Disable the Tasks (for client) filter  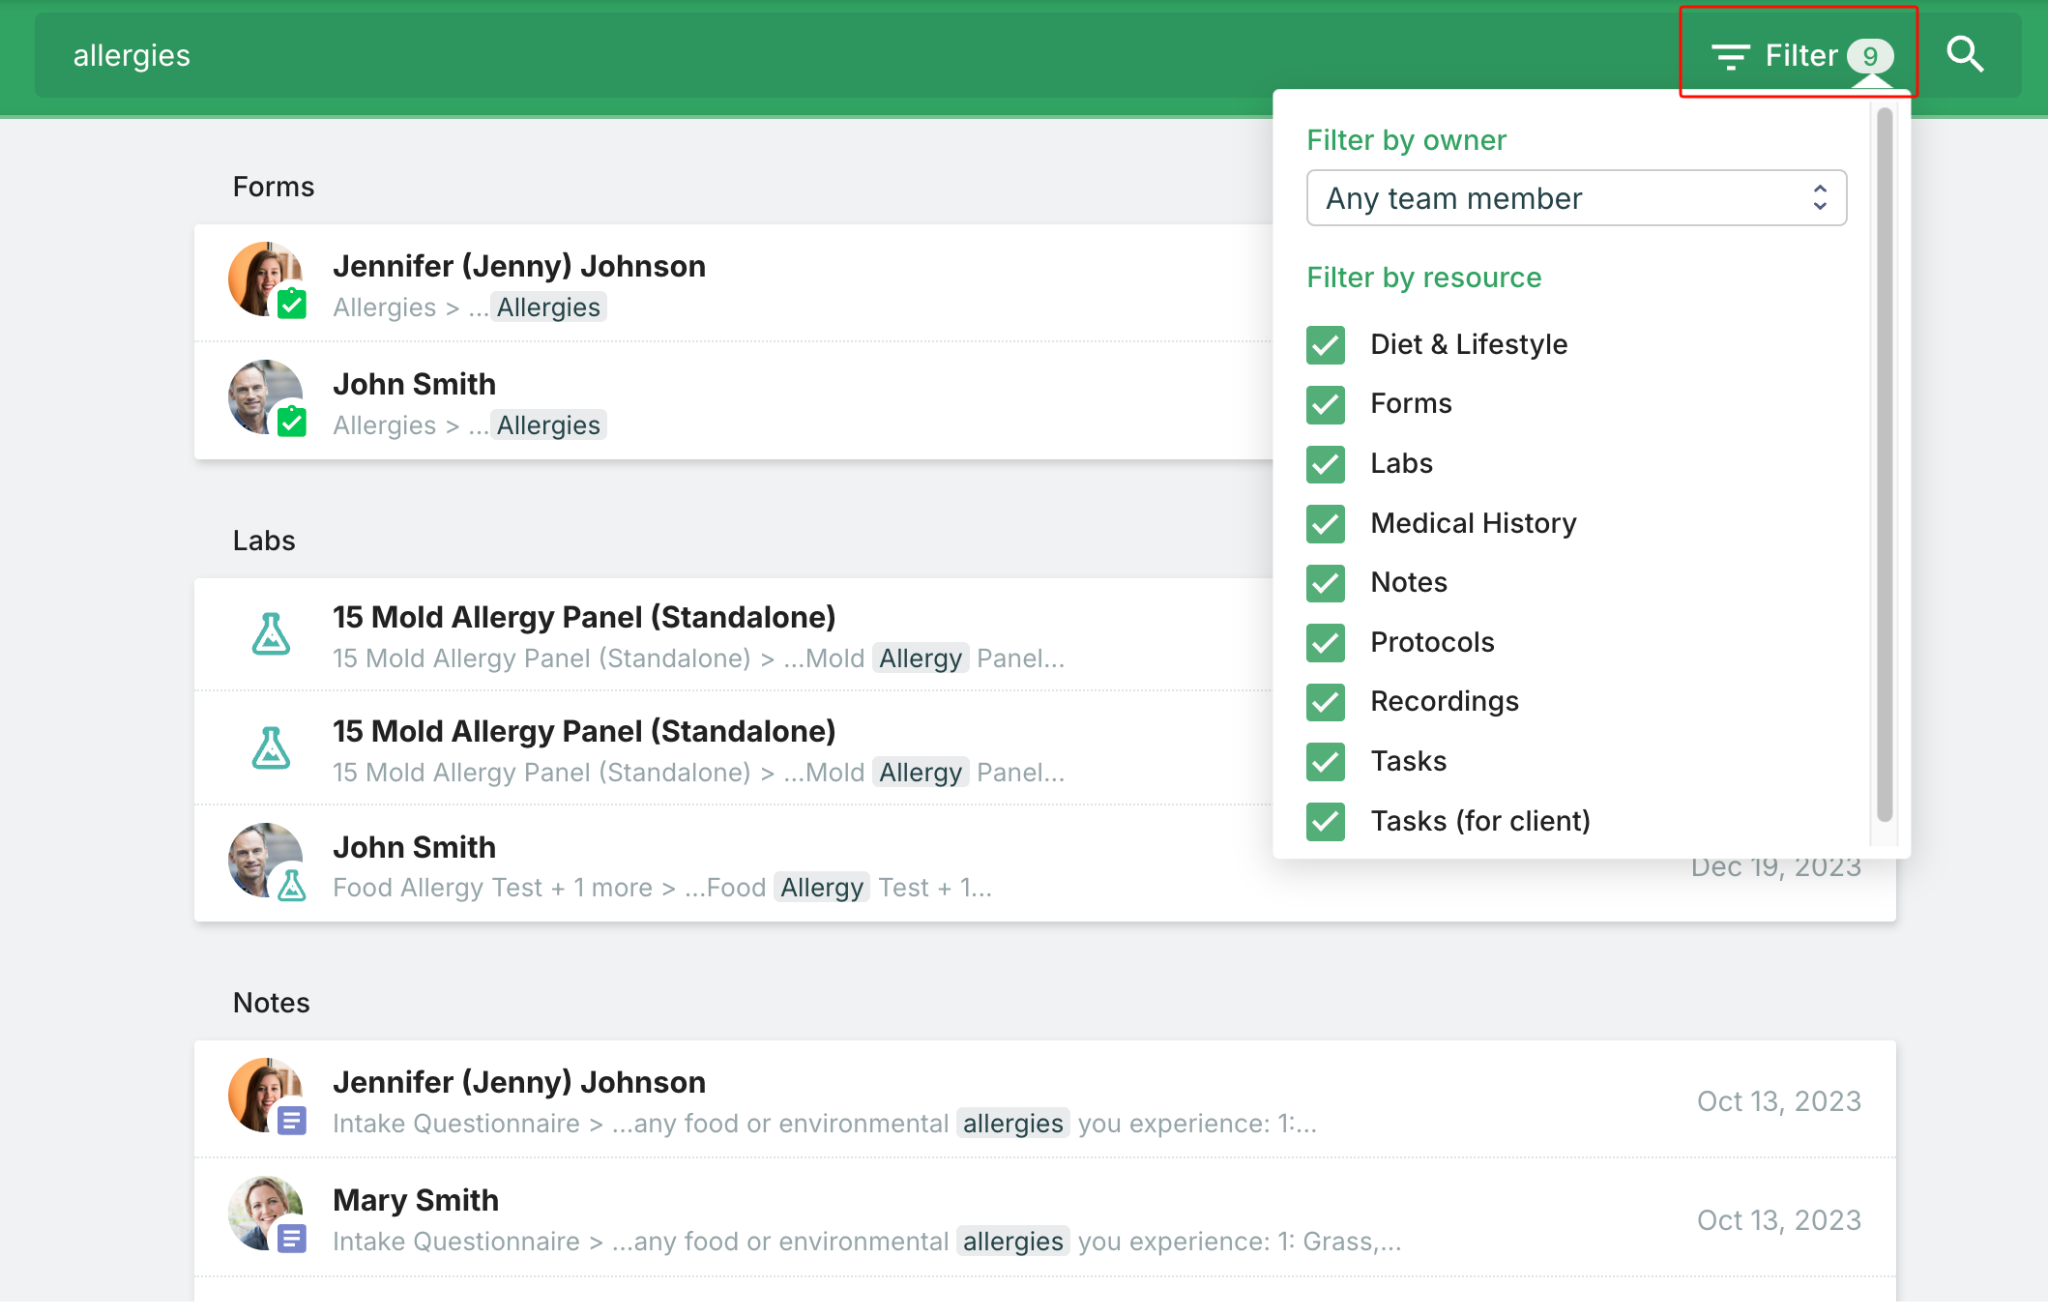(1325, 821)
